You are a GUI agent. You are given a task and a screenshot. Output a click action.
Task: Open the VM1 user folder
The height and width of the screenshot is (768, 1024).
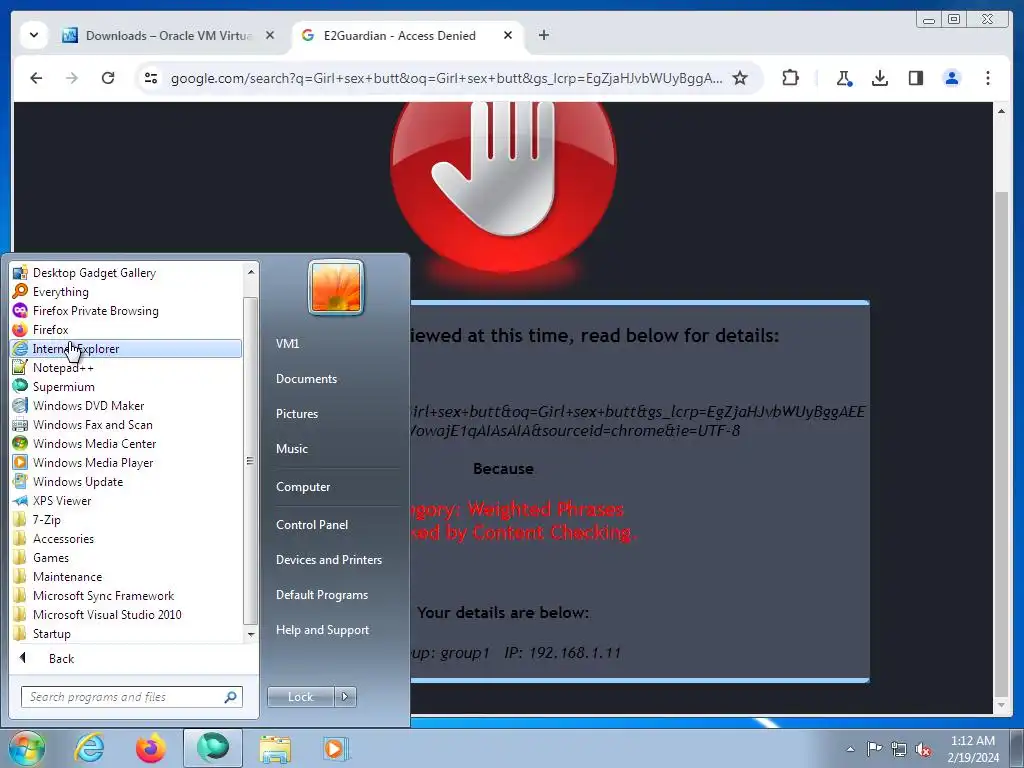[x=287, y=344]
